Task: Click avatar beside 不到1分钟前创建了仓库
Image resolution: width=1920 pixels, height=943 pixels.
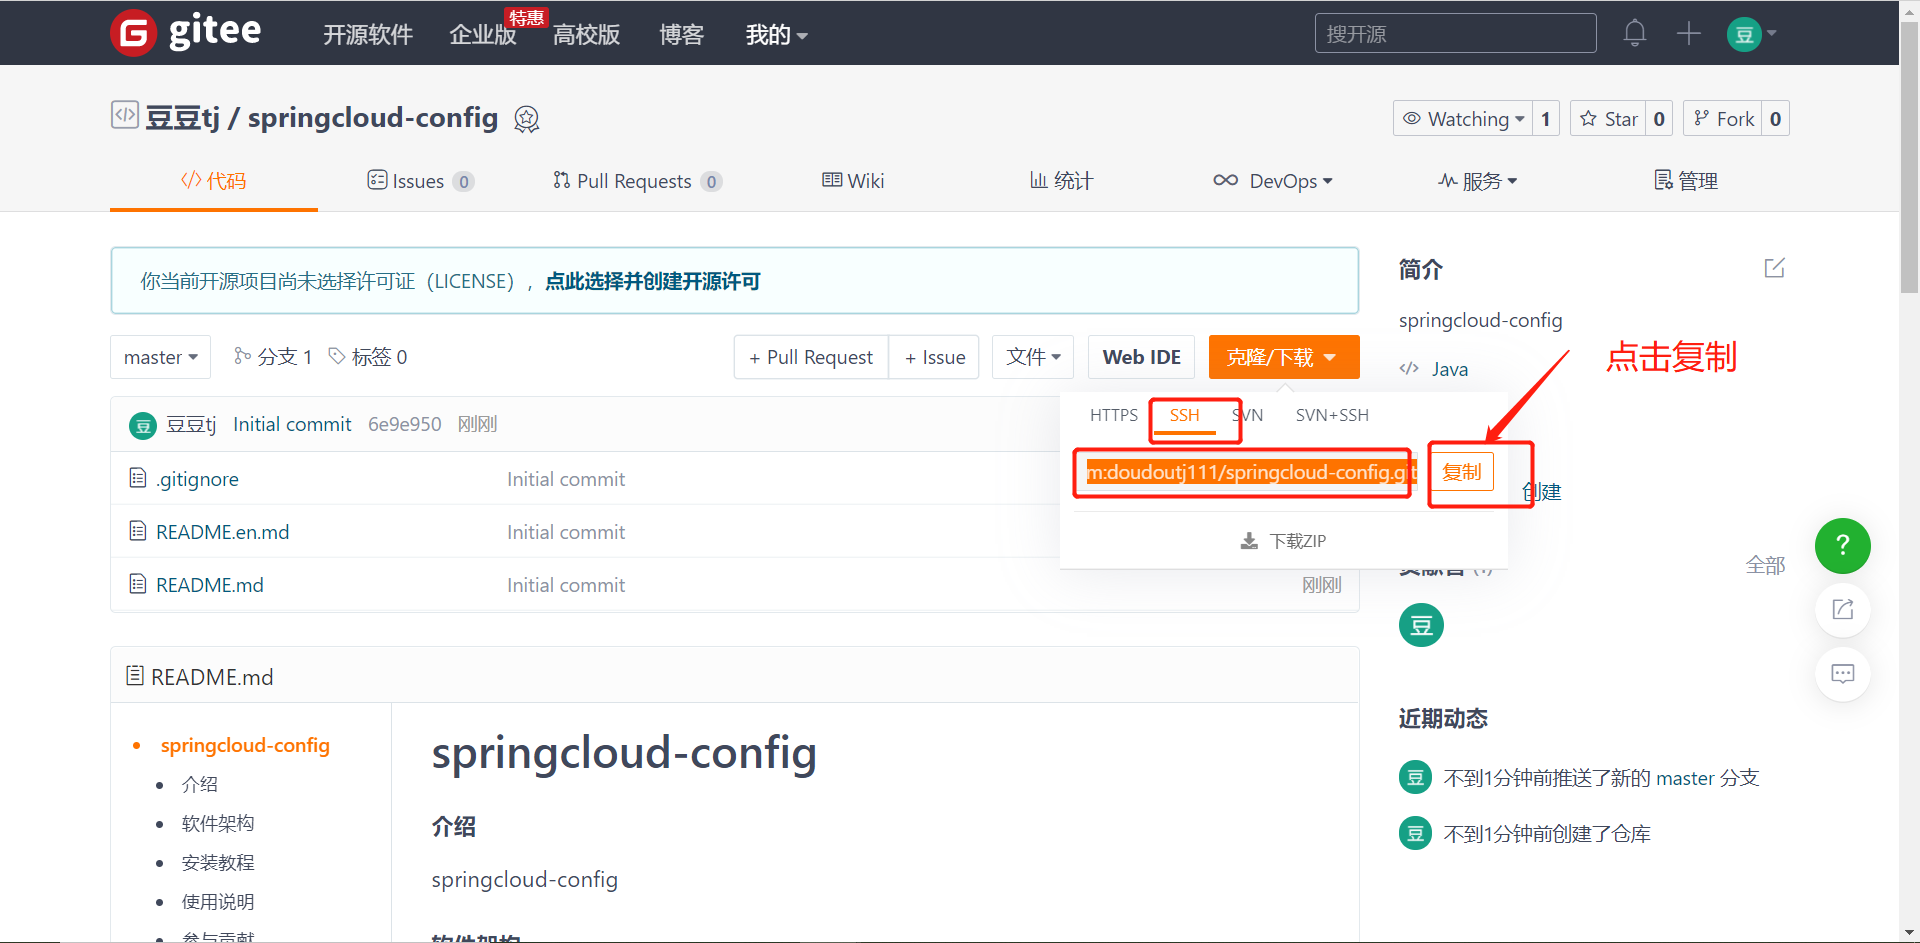Action: (1415, 833)
